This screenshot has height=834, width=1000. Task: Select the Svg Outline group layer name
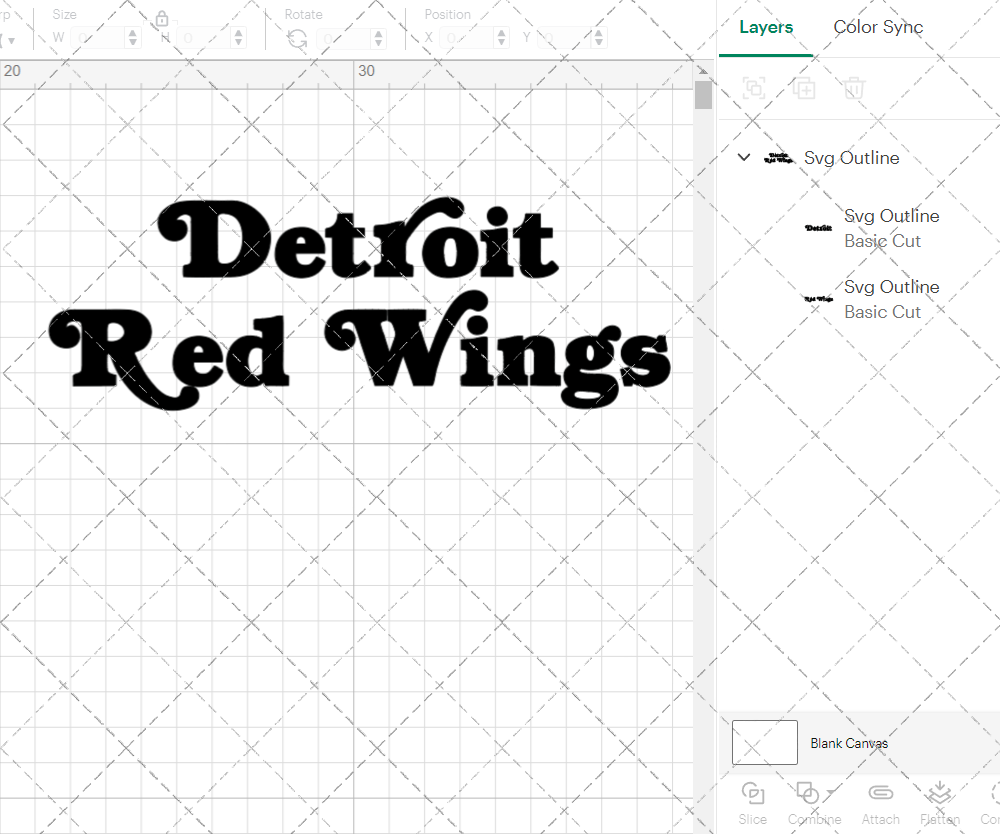[851, 158]
